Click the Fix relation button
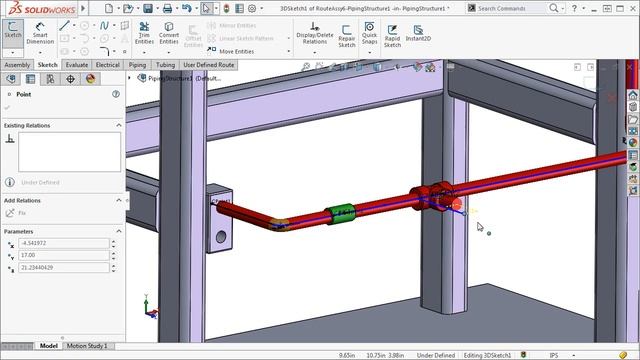 point(16,213)
